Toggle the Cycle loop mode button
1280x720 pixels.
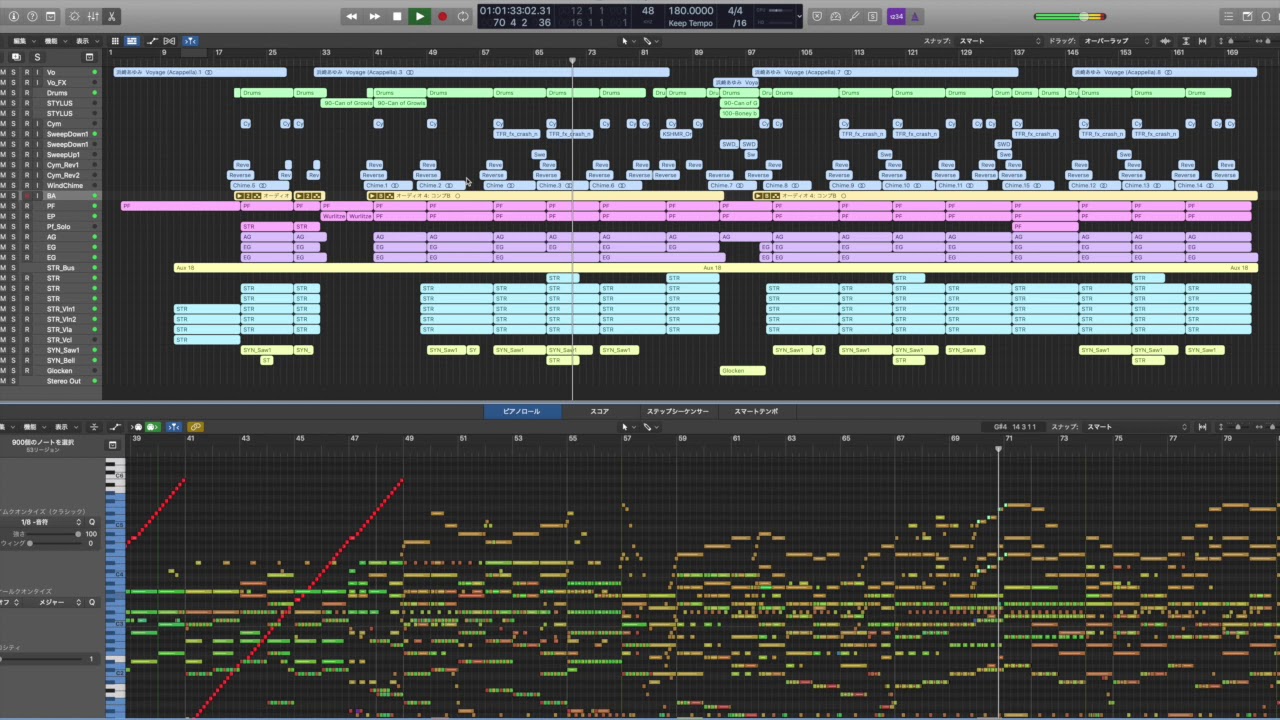463,16
